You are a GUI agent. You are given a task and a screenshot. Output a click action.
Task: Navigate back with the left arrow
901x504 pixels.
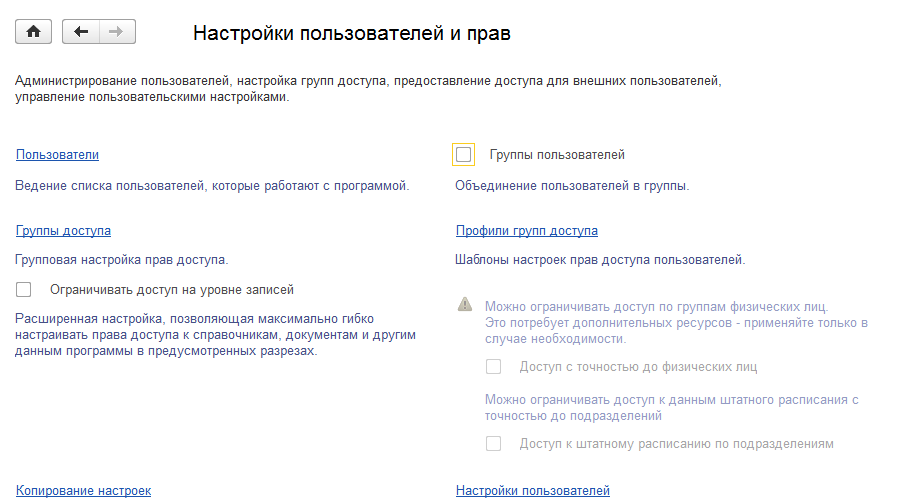81,32
